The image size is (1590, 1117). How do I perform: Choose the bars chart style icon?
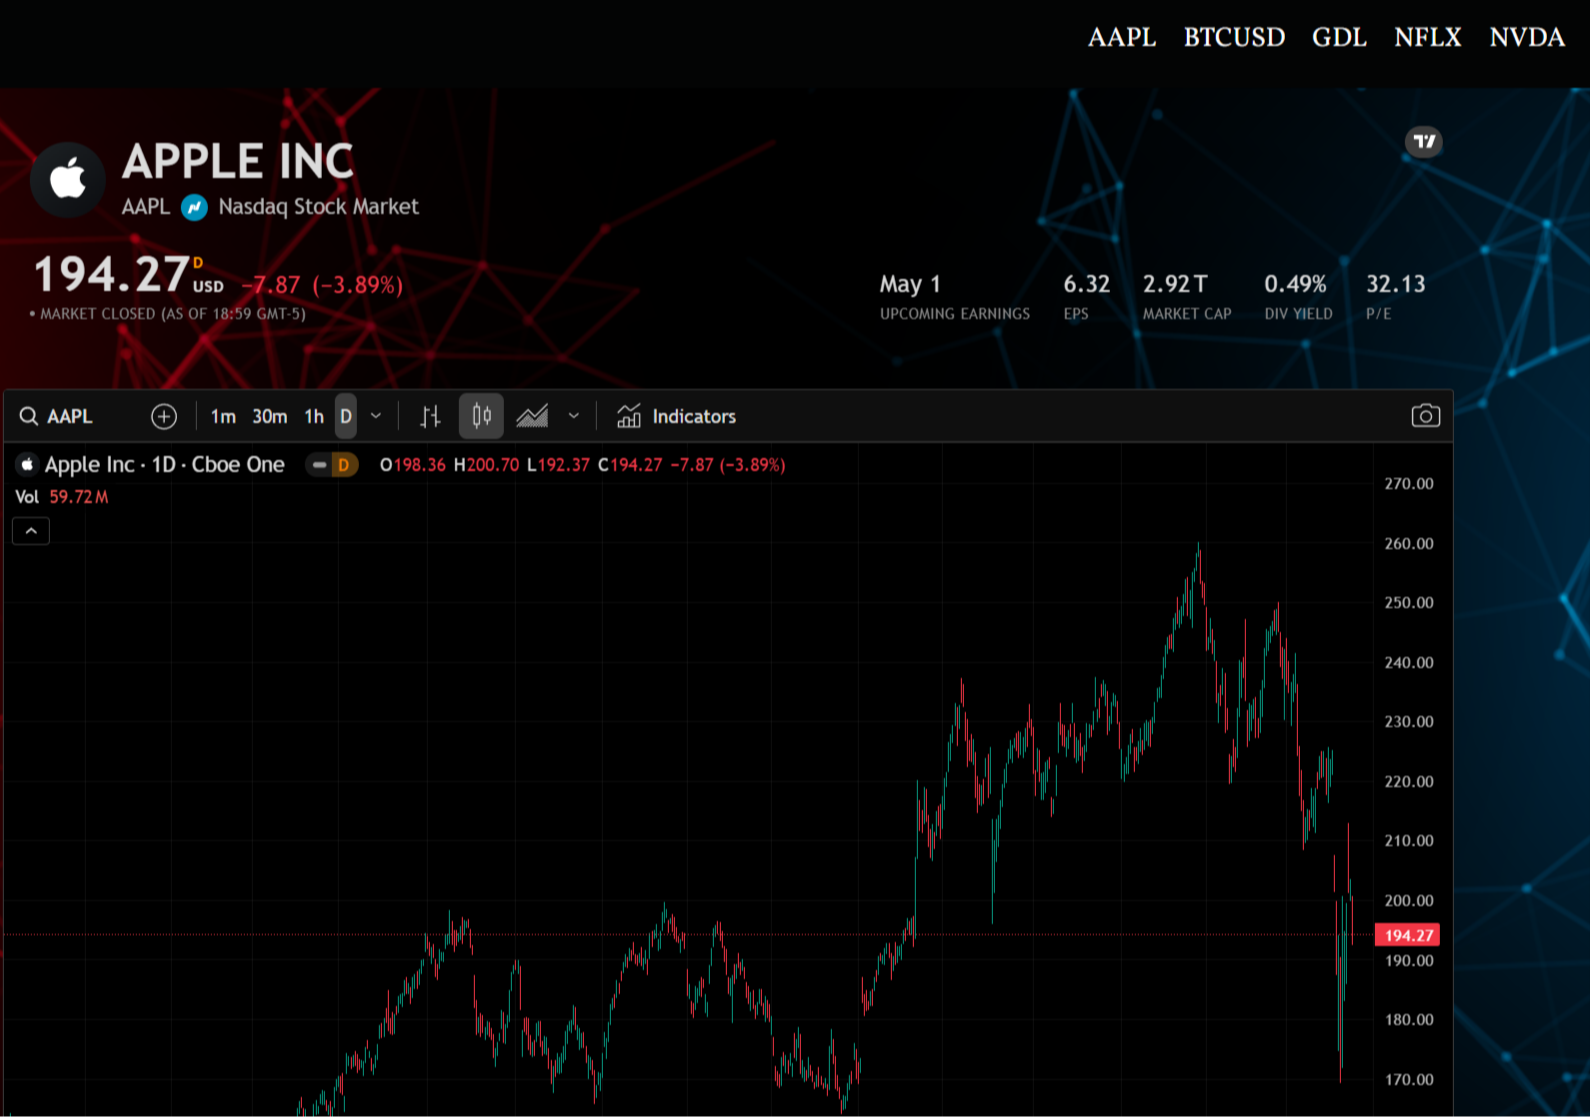(430, 416)
